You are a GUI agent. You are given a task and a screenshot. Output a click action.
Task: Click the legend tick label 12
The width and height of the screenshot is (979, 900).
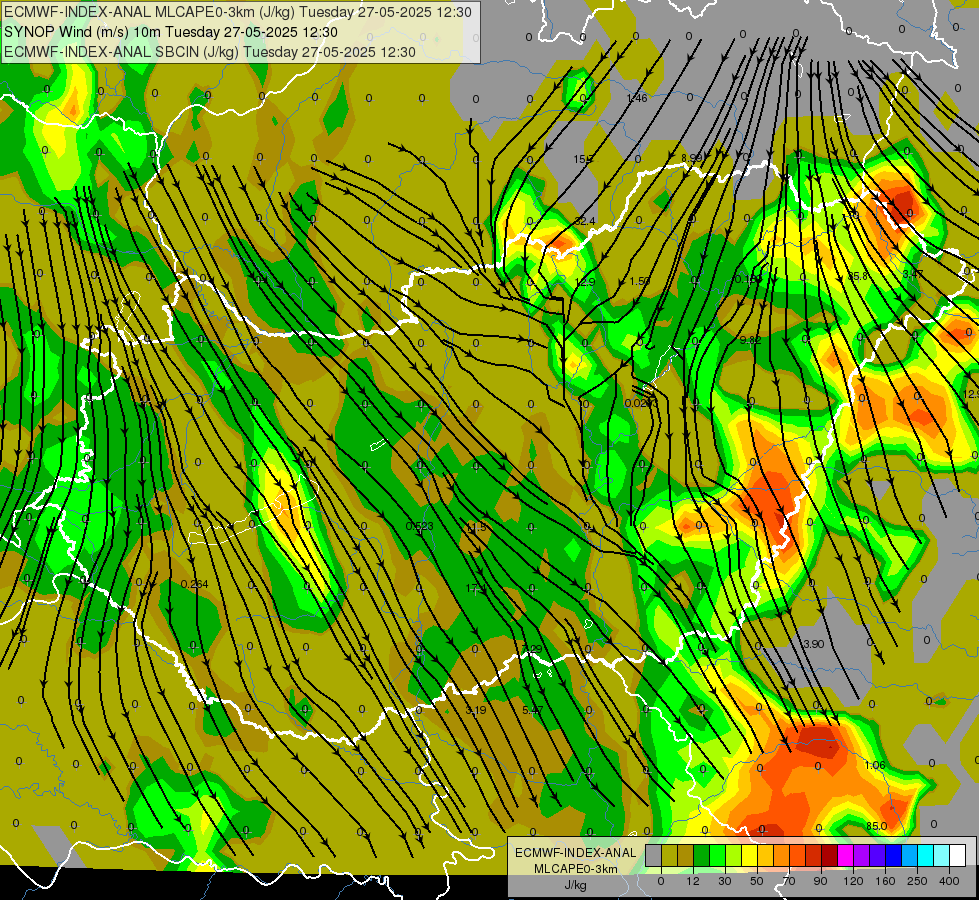pyautogui.click(x=693, y=881)
